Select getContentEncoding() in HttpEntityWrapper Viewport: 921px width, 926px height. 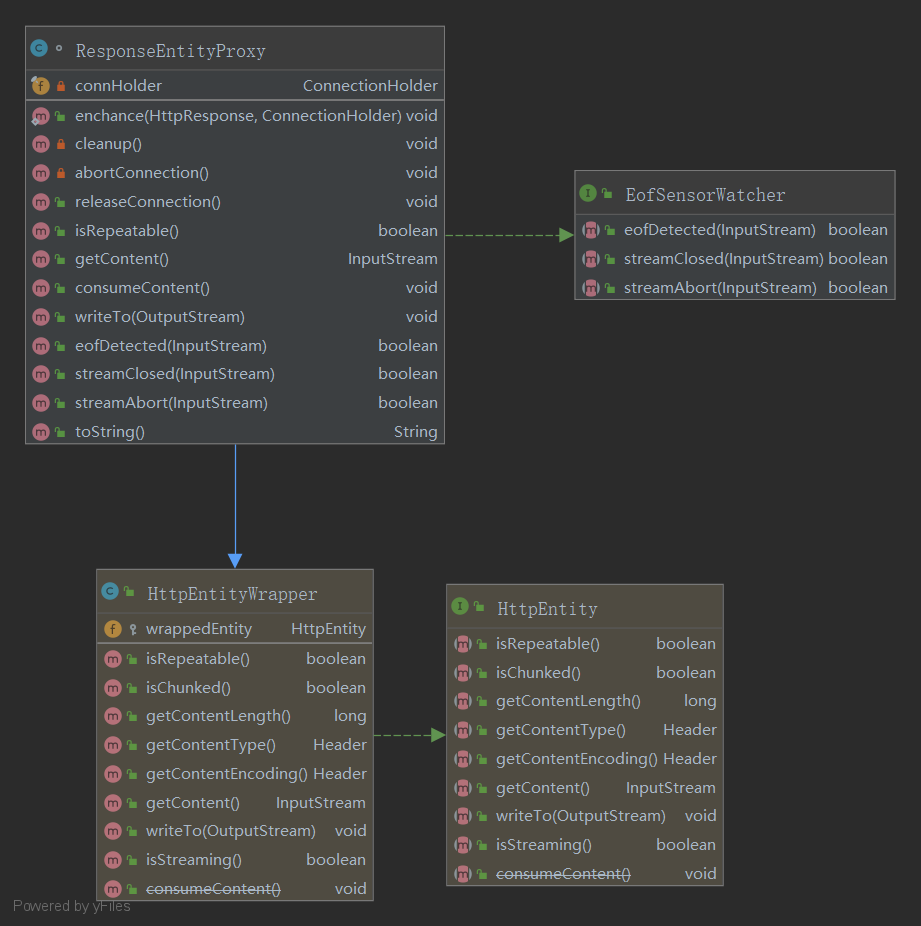point(227,774)
